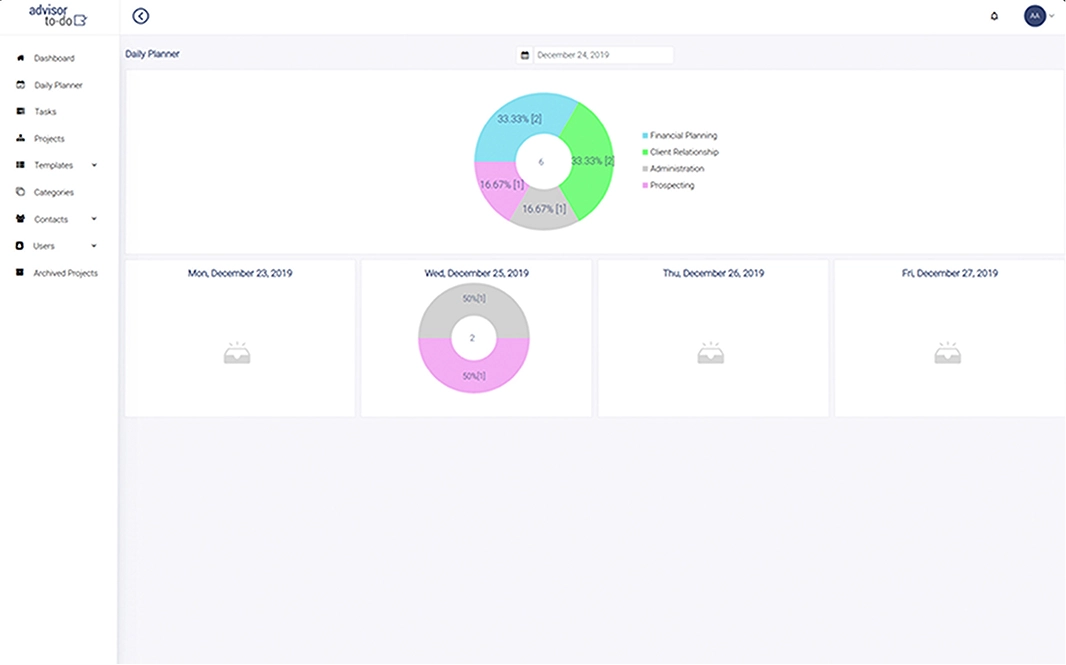This screenshot has width=1066, height=665.
Task: Toggle Financial Planning legend entry
Action: pos(683,135)
